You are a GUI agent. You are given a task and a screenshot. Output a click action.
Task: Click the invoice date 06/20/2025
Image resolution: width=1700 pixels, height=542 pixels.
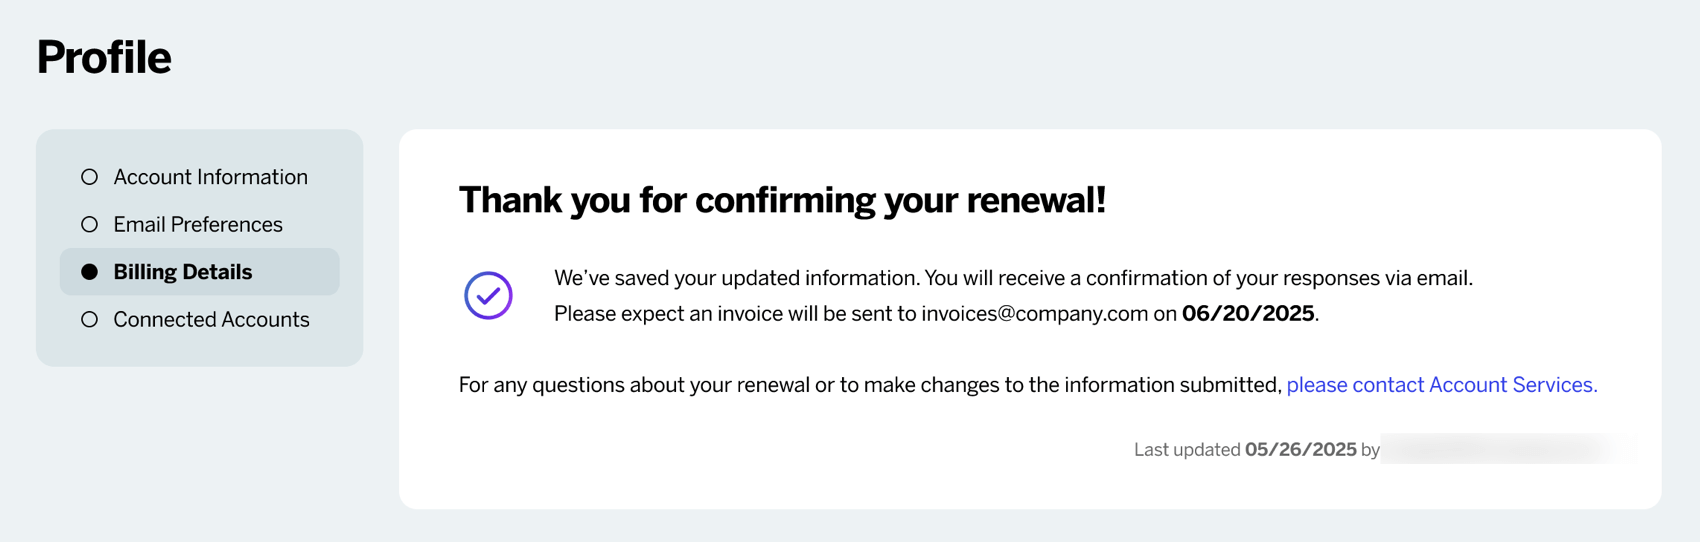tap(1247, 314)
